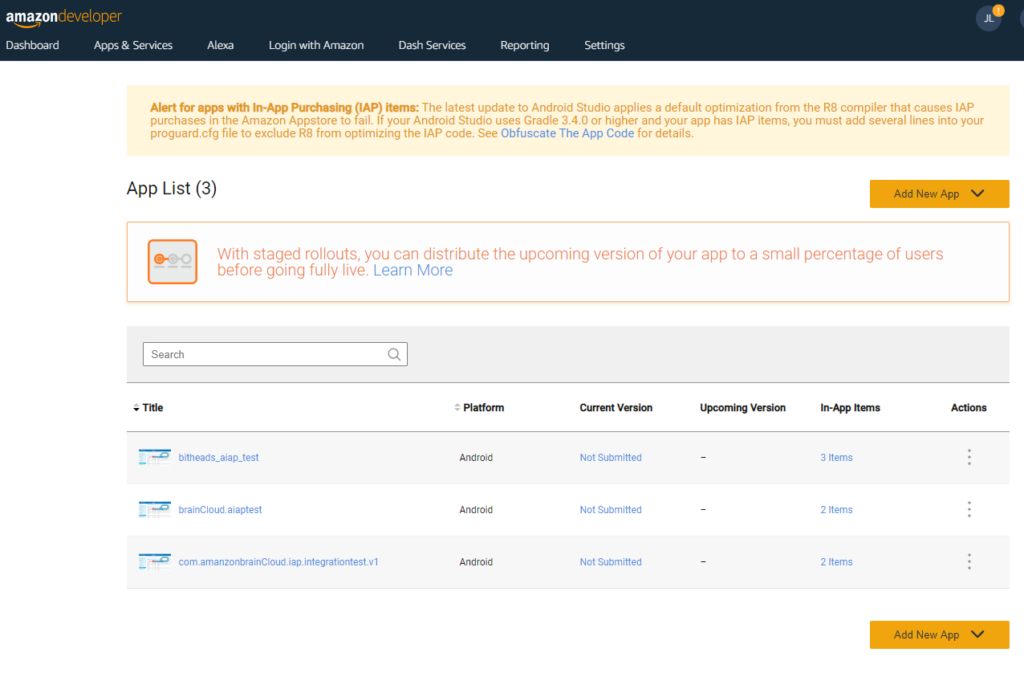The width and height of the screenshot is (1024, 673).
Task: Open the Reporting menu
Action: [x=524, y=45]
